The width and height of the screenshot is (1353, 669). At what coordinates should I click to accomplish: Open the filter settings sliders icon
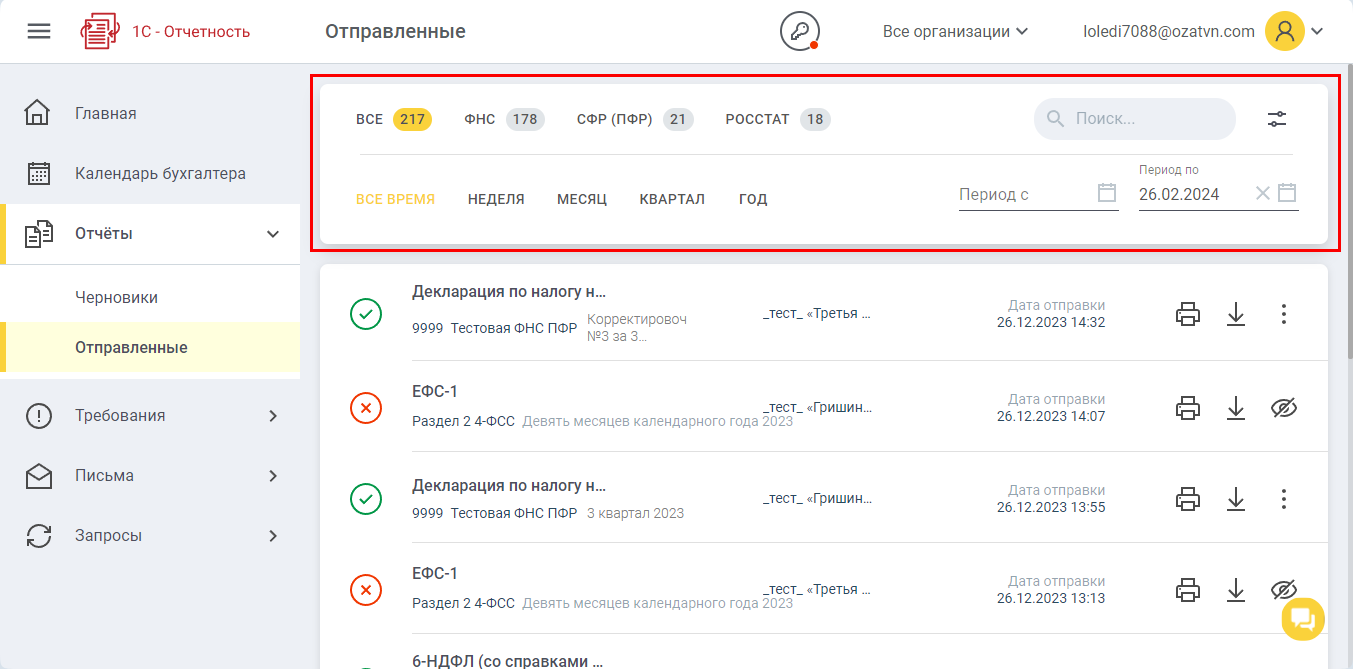click(1277, 119)
